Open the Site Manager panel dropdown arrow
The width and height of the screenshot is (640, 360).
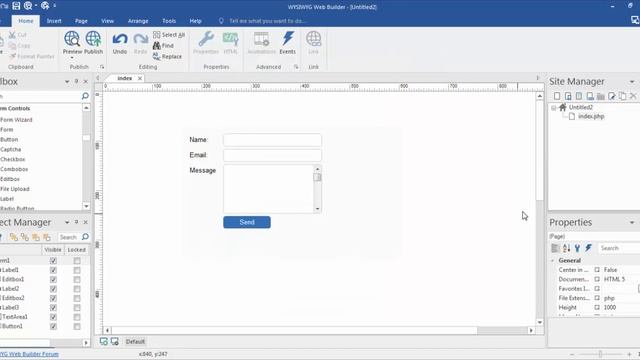click(x=632, y=82)
